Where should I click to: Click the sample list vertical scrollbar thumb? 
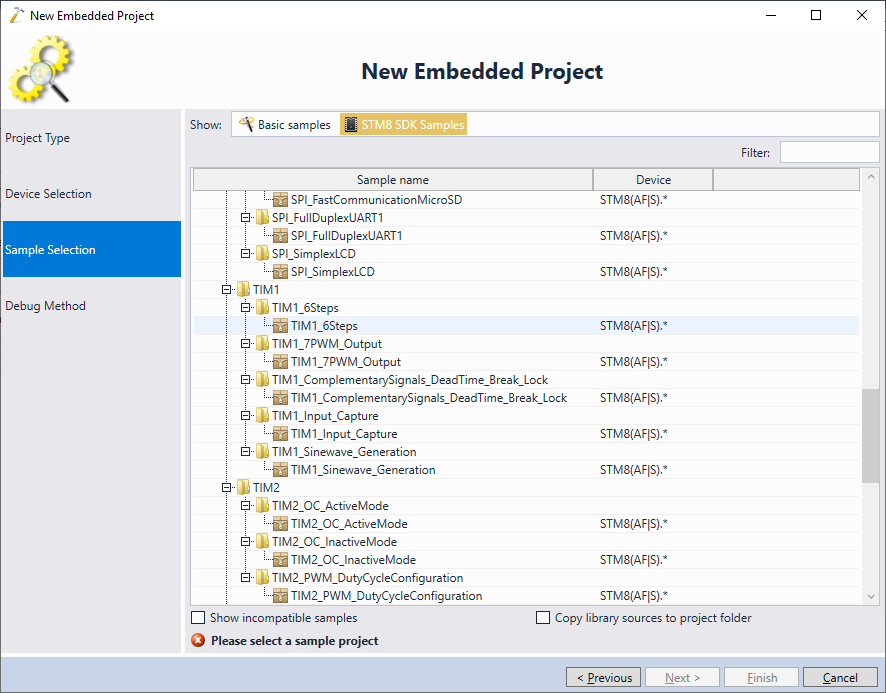pyautogui.click(x=870, y=436)
